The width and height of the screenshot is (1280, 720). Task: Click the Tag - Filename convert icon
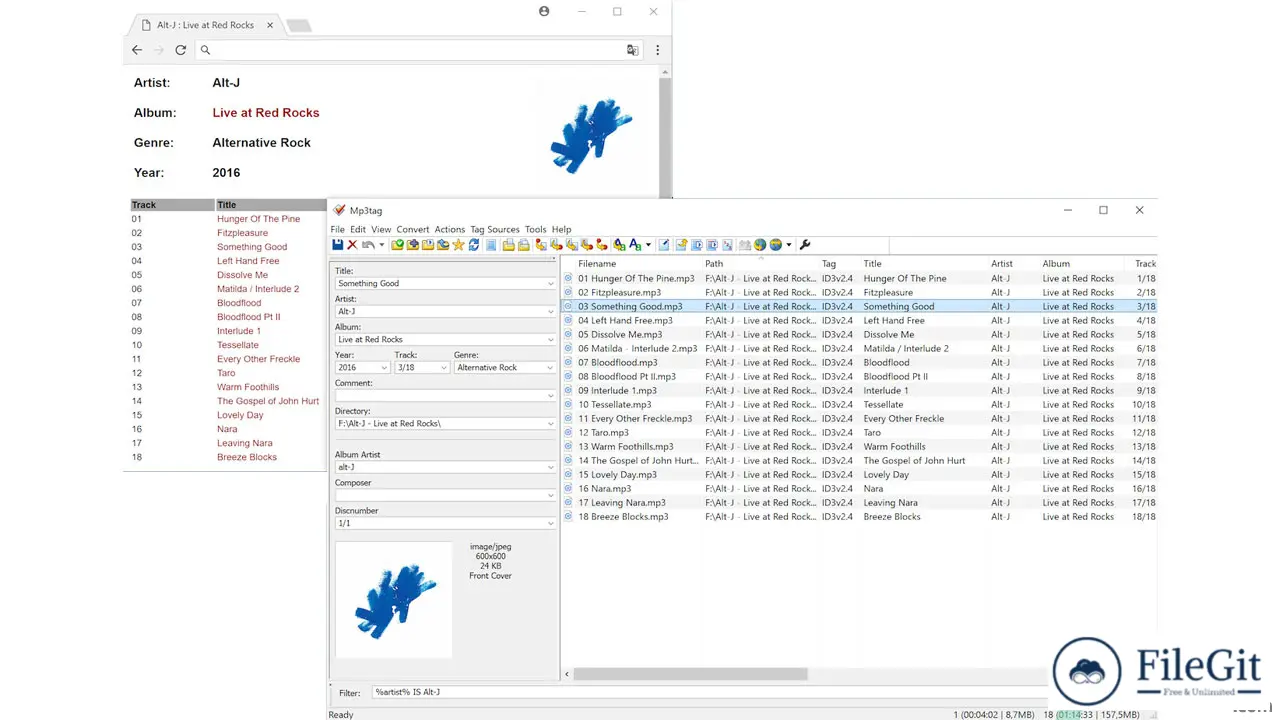[540, 244]
